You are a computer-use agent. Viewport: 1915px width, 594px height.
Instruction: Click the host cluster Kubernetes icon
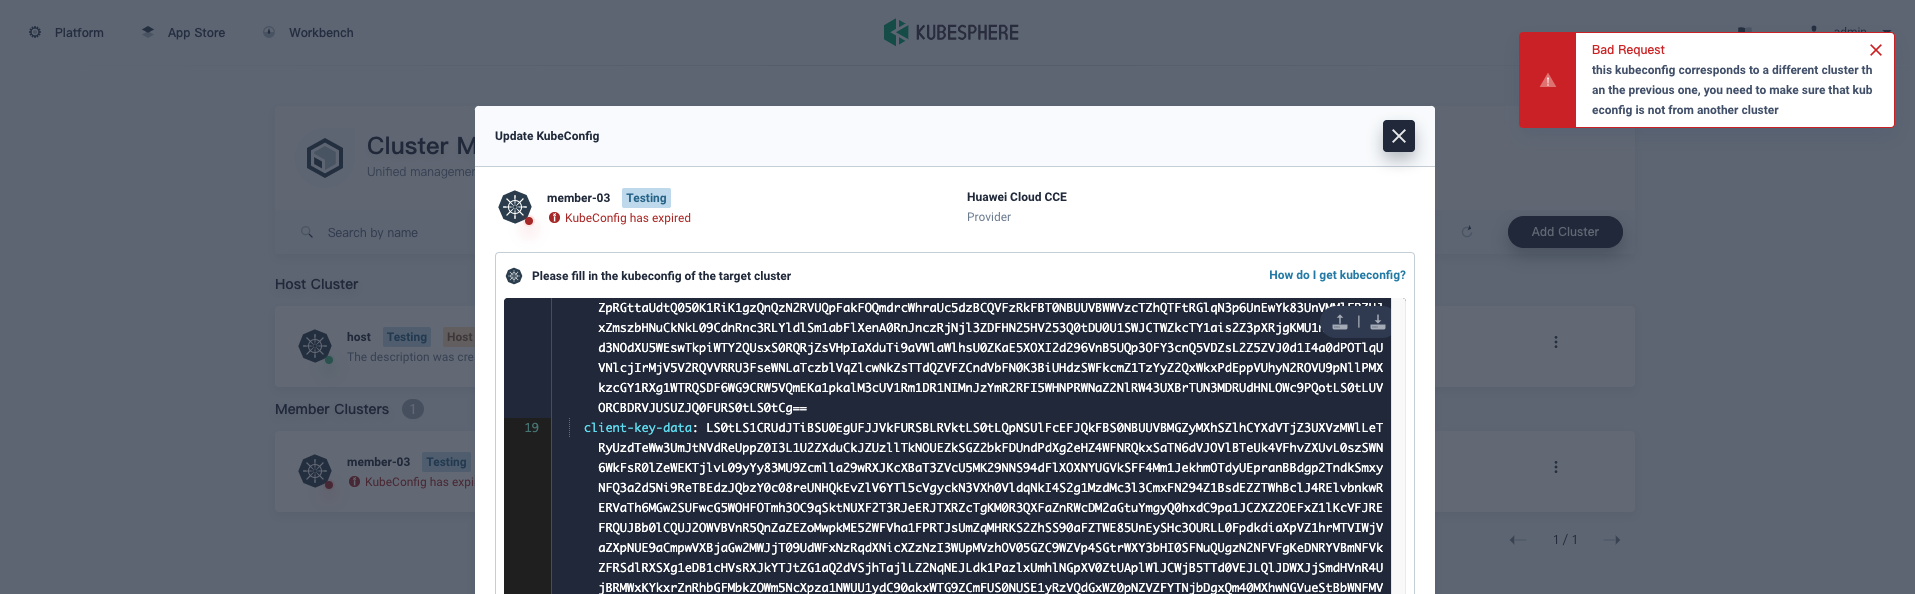click(315, 346)
